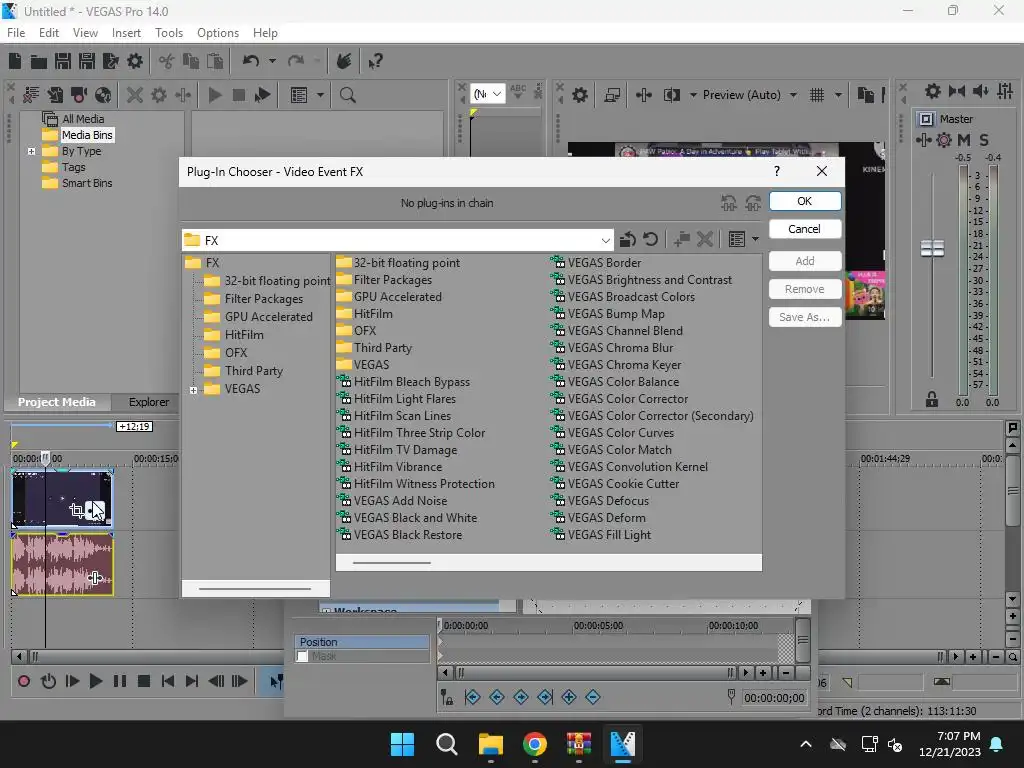Click Cancel in Plug-In Chooser
Image resolution: width=1024 pixels, height=768 pixels.
[805, 229]
